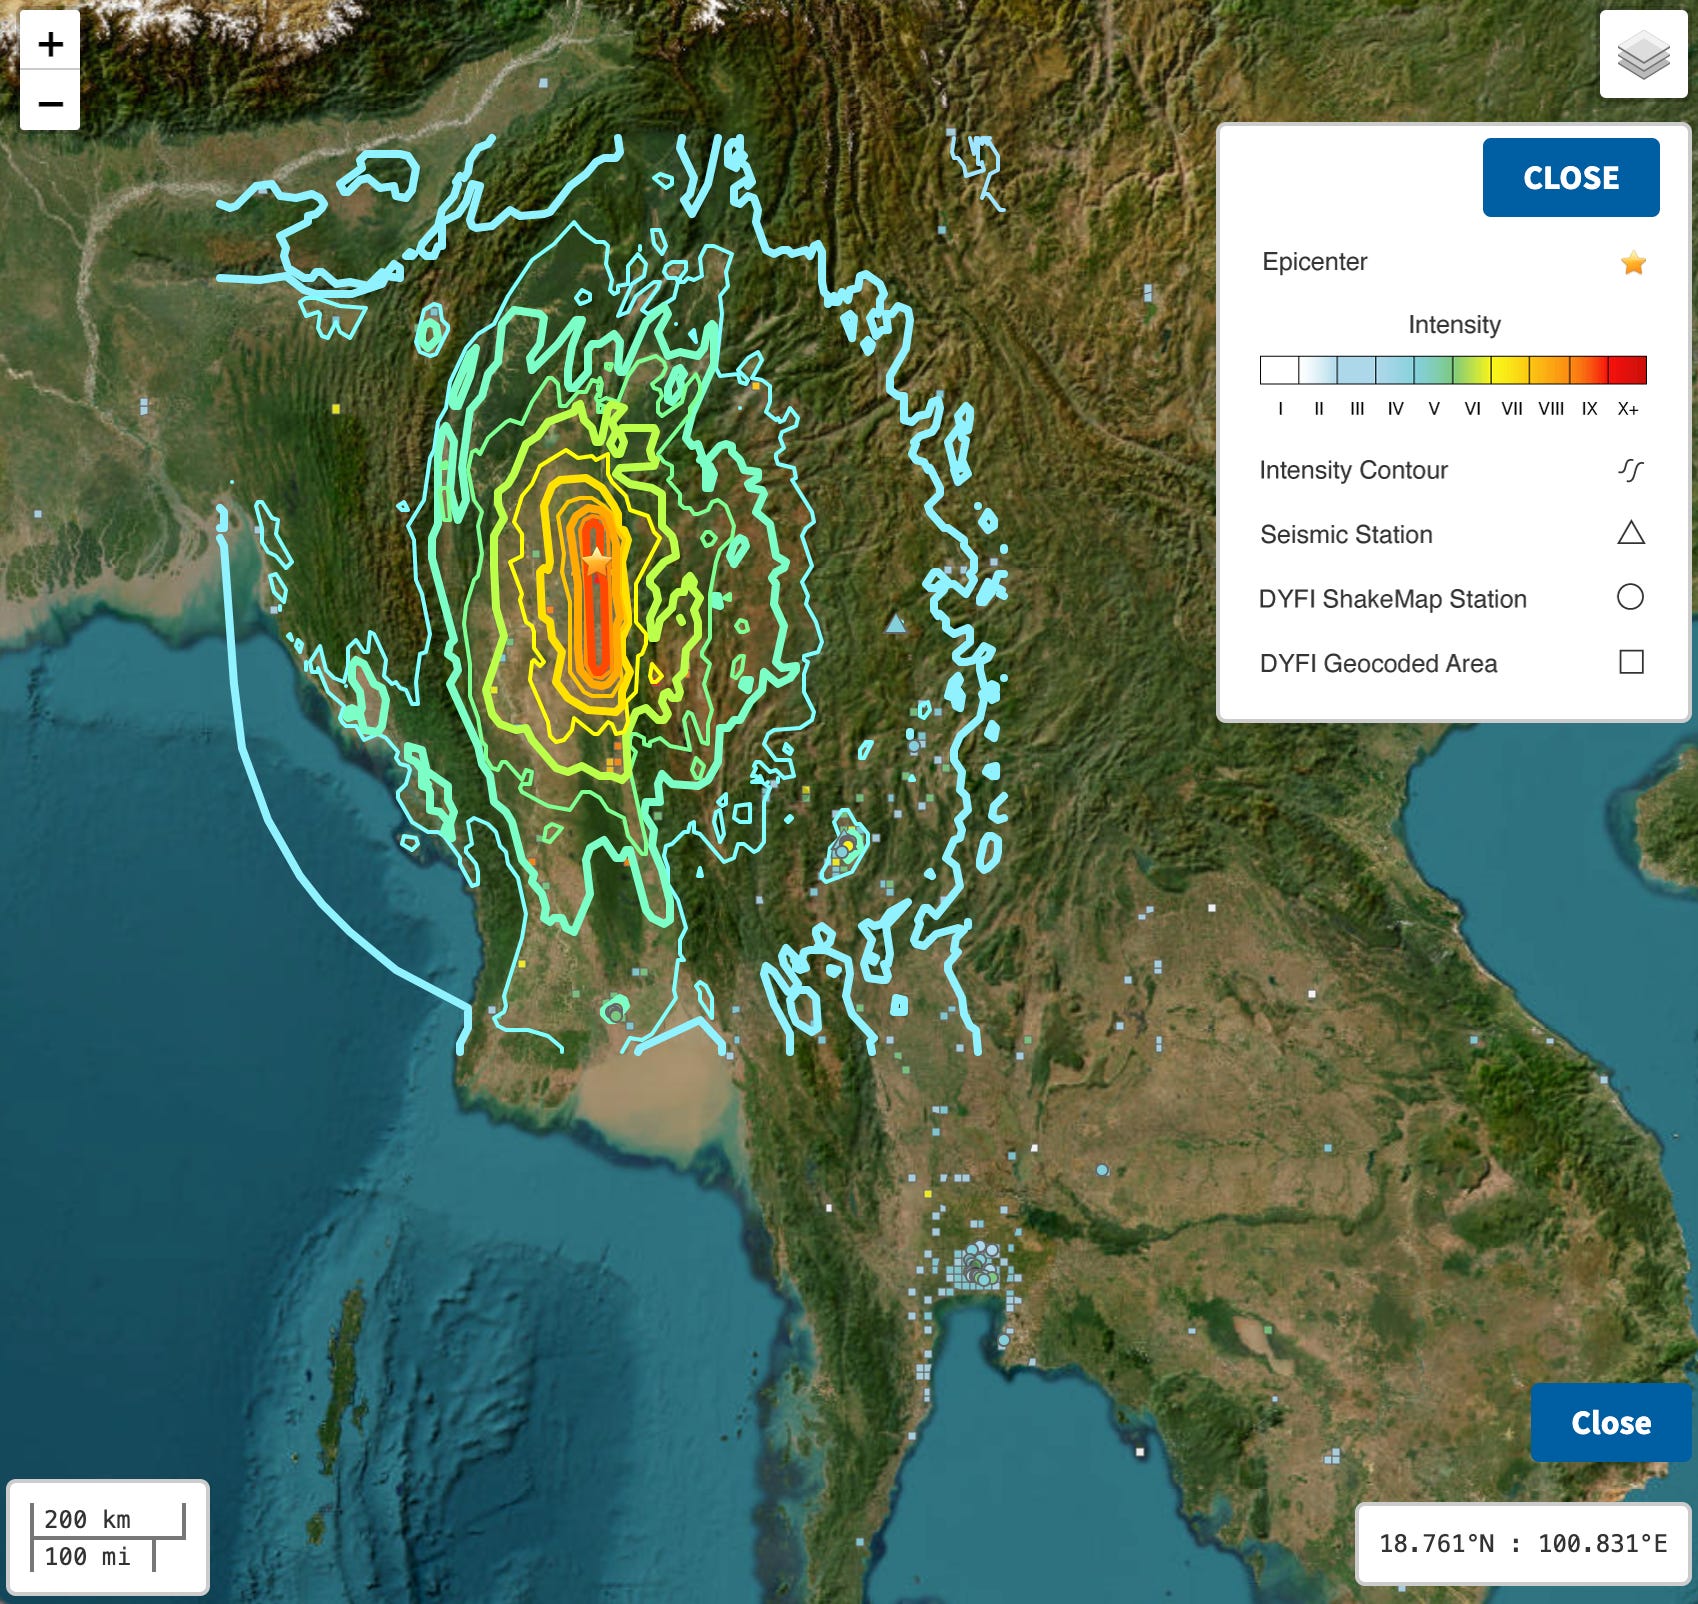
Task: Click the gray seismic station triangle on map
Action: point(896,624)
